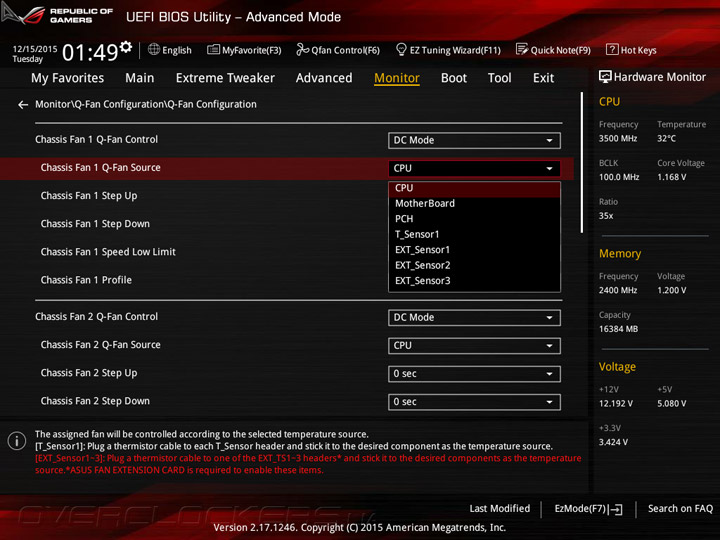
Task: Click CPU frequency value 3500 MHz
Action: coord(618,139)
